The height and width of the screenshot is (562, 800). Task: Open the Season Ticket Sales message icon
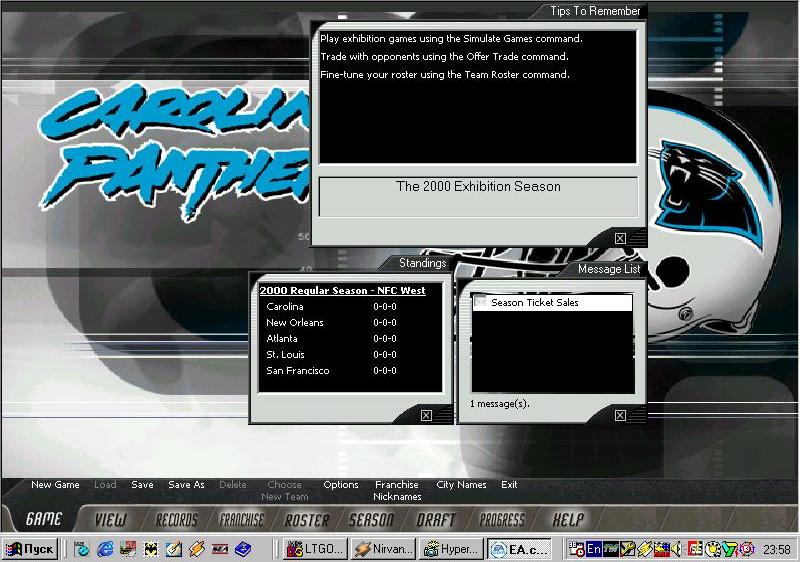click(x=480, y=302)
